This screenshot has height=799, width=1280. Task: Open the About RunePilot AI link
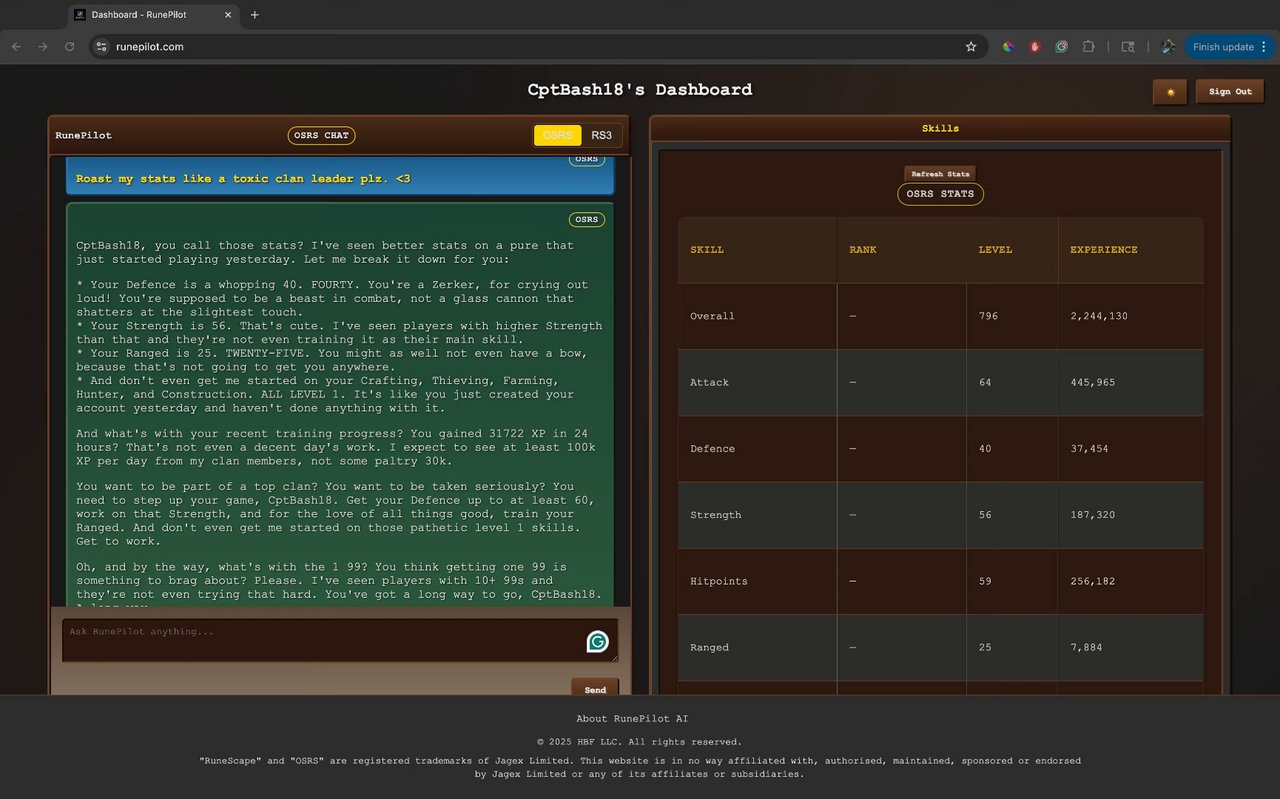[632, 719]
